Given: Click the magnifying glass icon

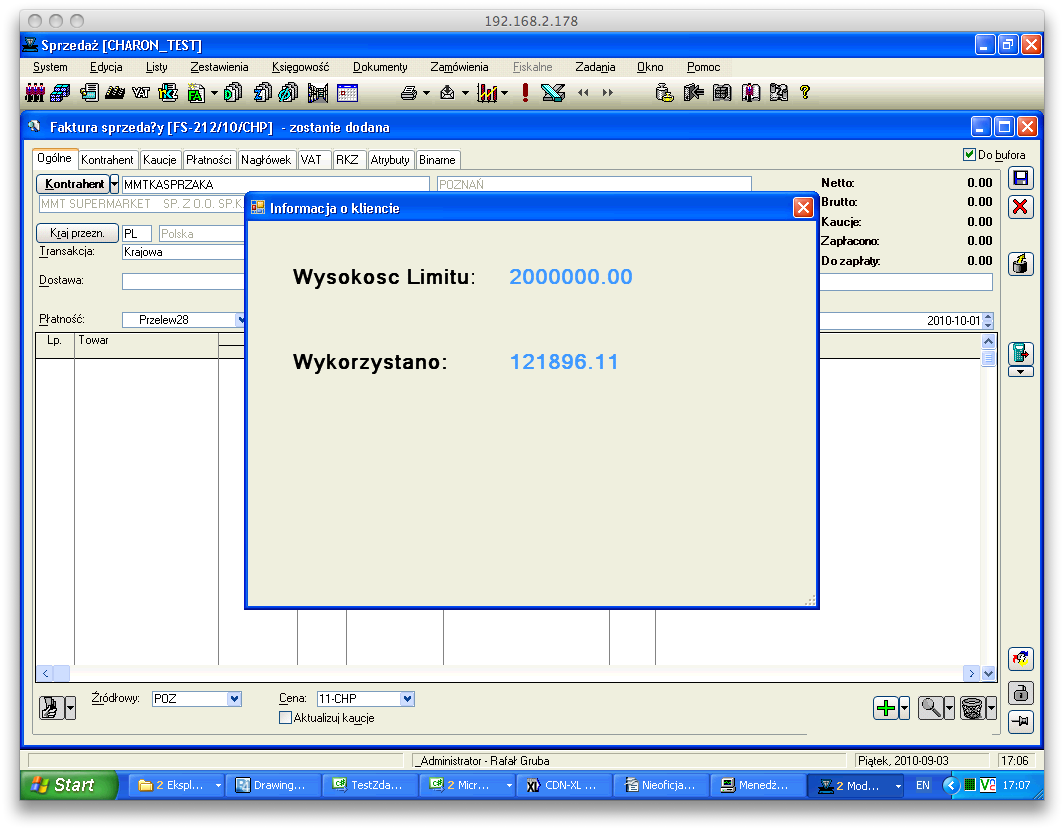Looking at the screenshot, I should (930, 708).
